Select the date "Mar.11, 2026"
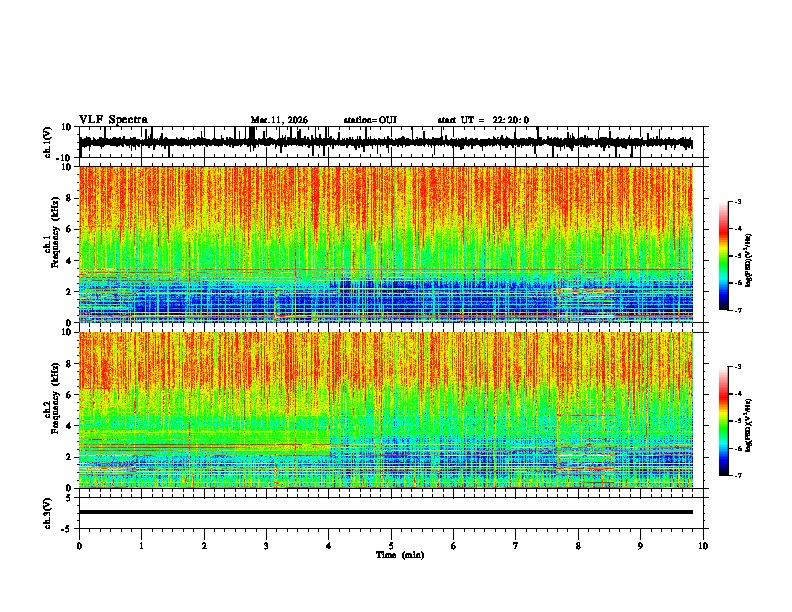Image resolution: width=792 pixels, height=612 pixels. pyautogui.click(x=279, y=120)
